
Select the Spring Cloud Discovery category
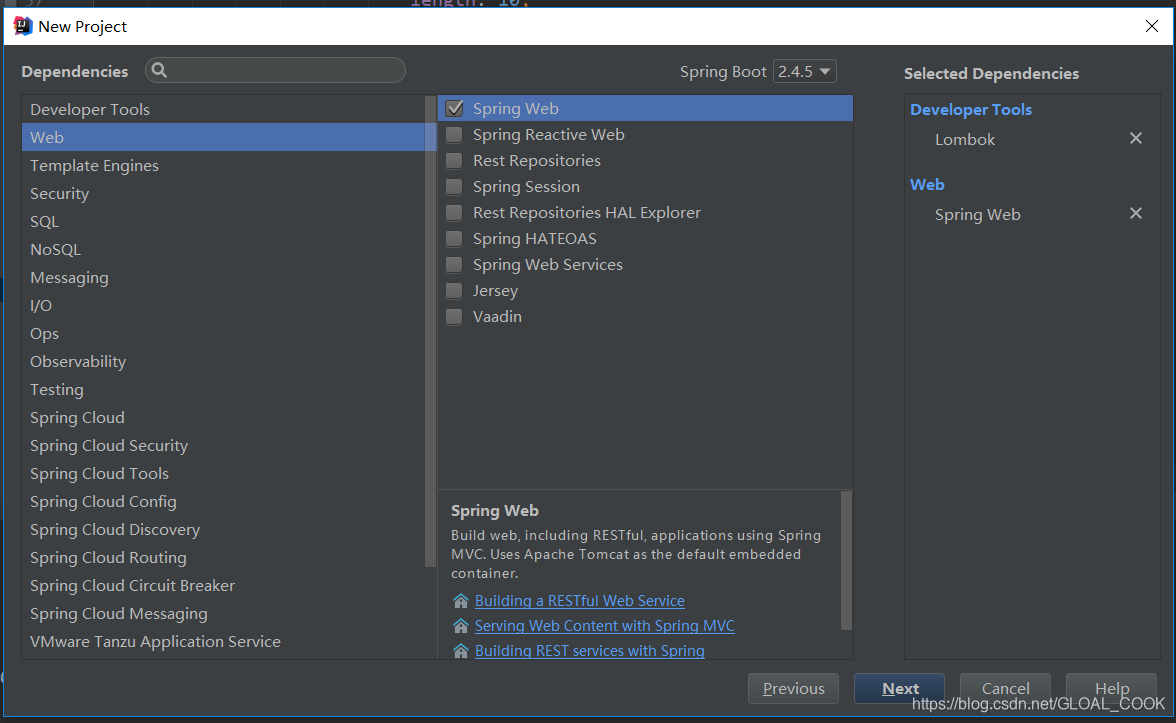[x=224, y=530]
